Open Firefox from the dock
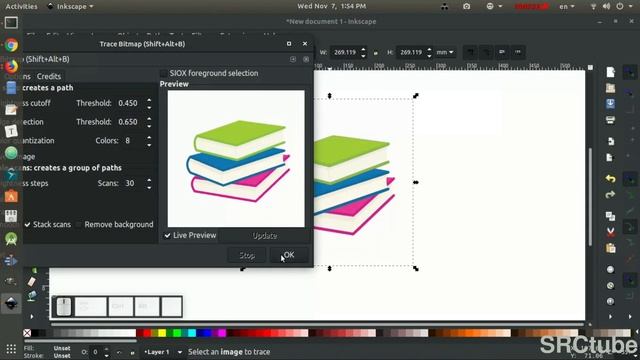Viewport: 640px width, 360px height. tap(11, 66)
